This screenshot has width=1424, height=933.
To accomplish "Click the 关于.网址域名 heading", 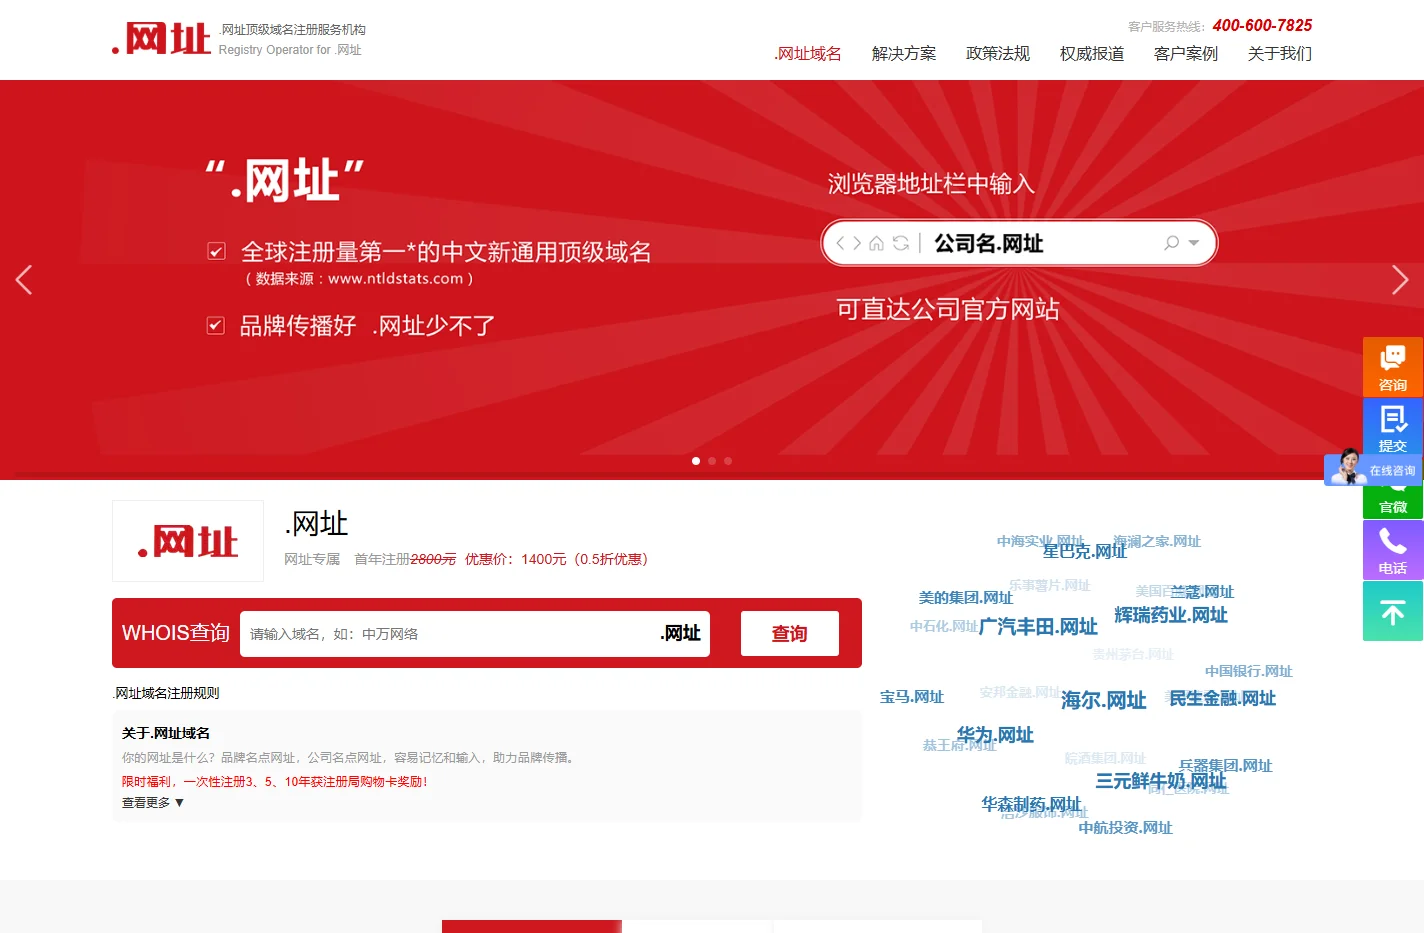I will click(166, 733).
